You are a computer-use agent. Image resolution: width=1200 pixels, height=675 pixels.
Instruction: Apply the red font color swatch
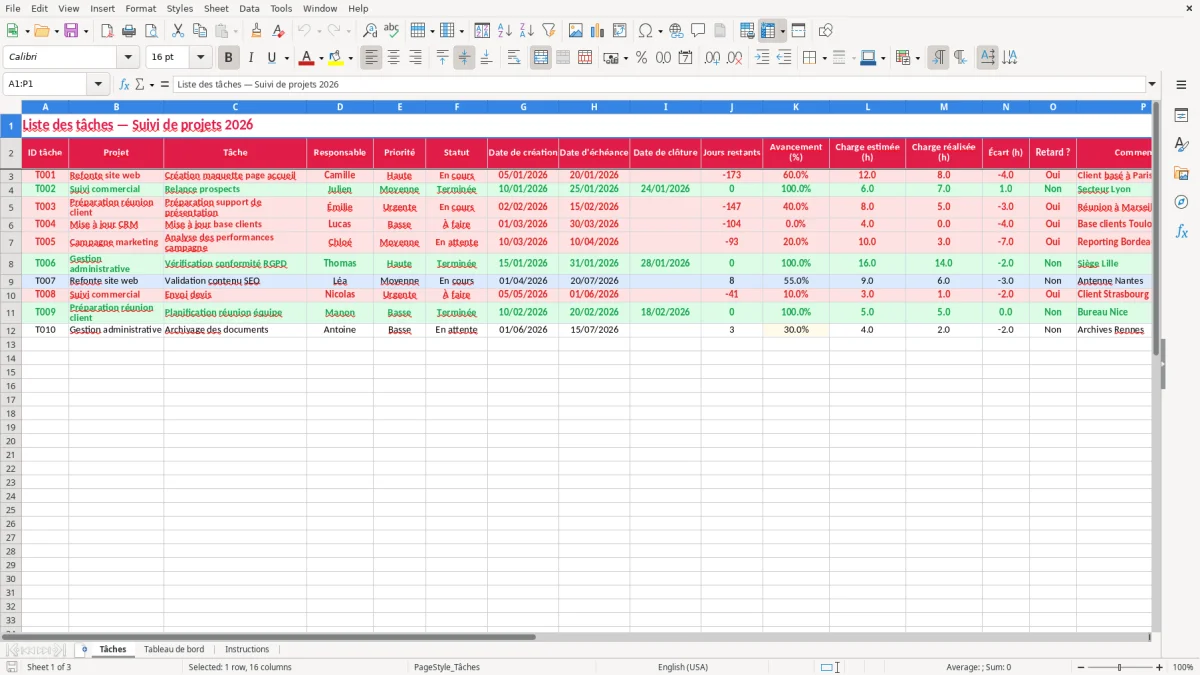[x=307, y=58]
